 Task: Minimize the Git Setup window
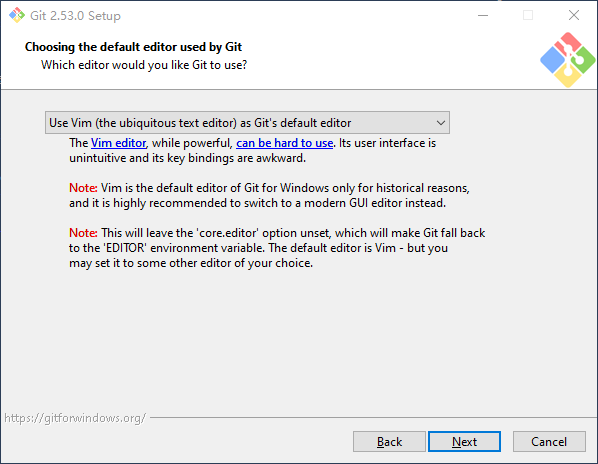click(x=483, y=15)
